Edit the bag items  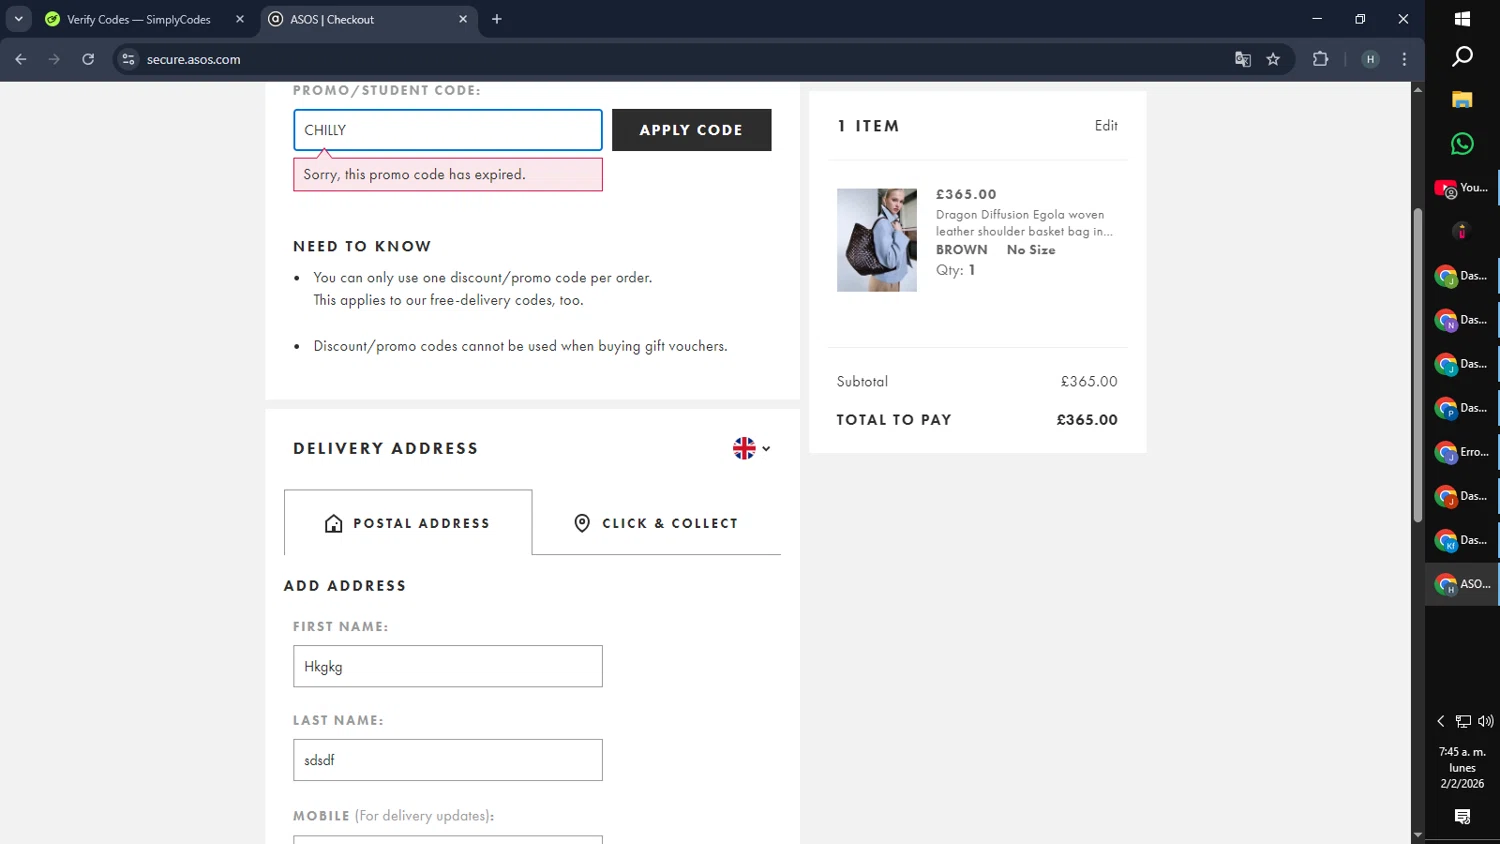pos(1106,125)
